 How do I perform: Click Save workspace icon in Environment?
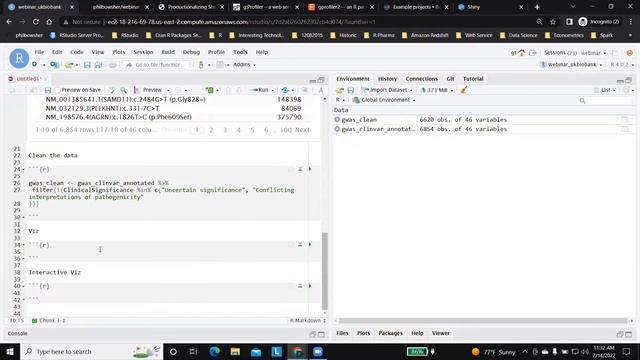351,90
